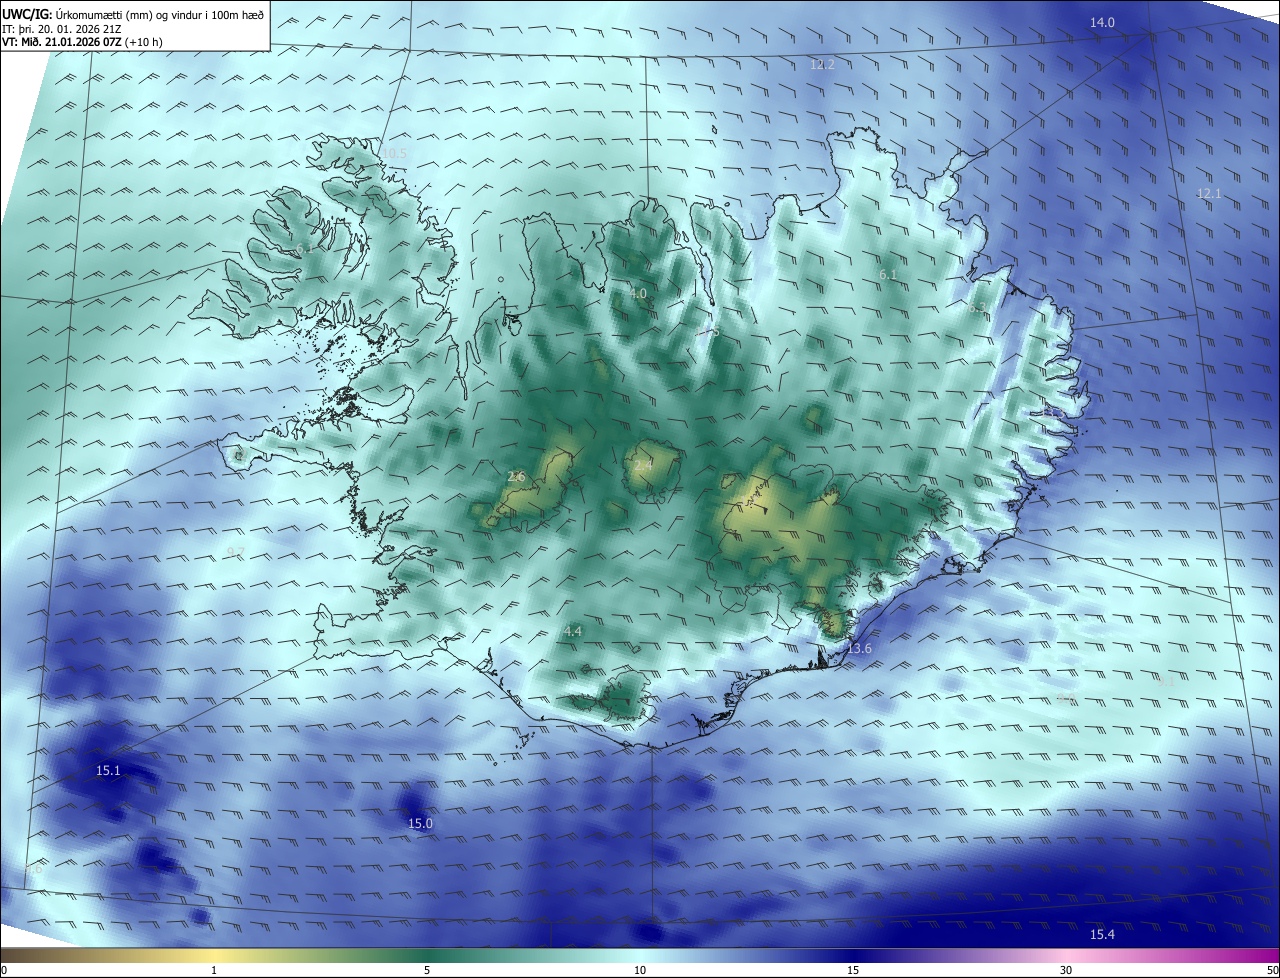This screenshot has height=978, width=1280.
Task: Click the 30 tick label on color scale
Action: [1066, 970]
